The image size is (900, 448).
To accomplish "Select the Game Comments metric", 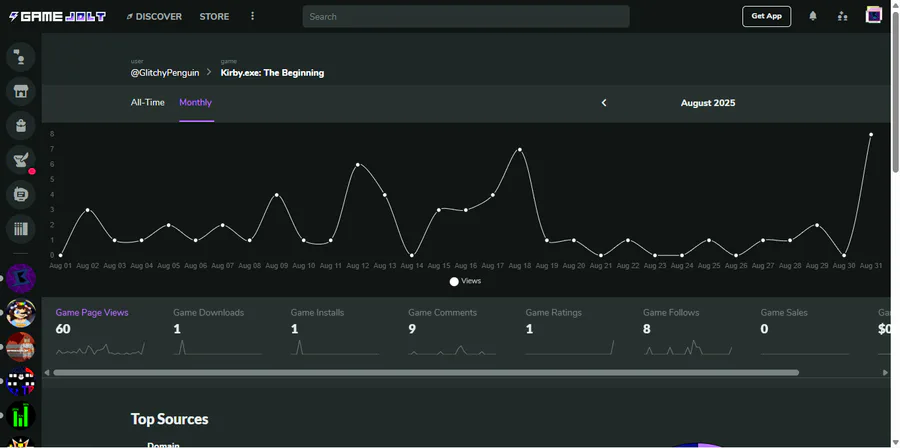I will (452, 334).
